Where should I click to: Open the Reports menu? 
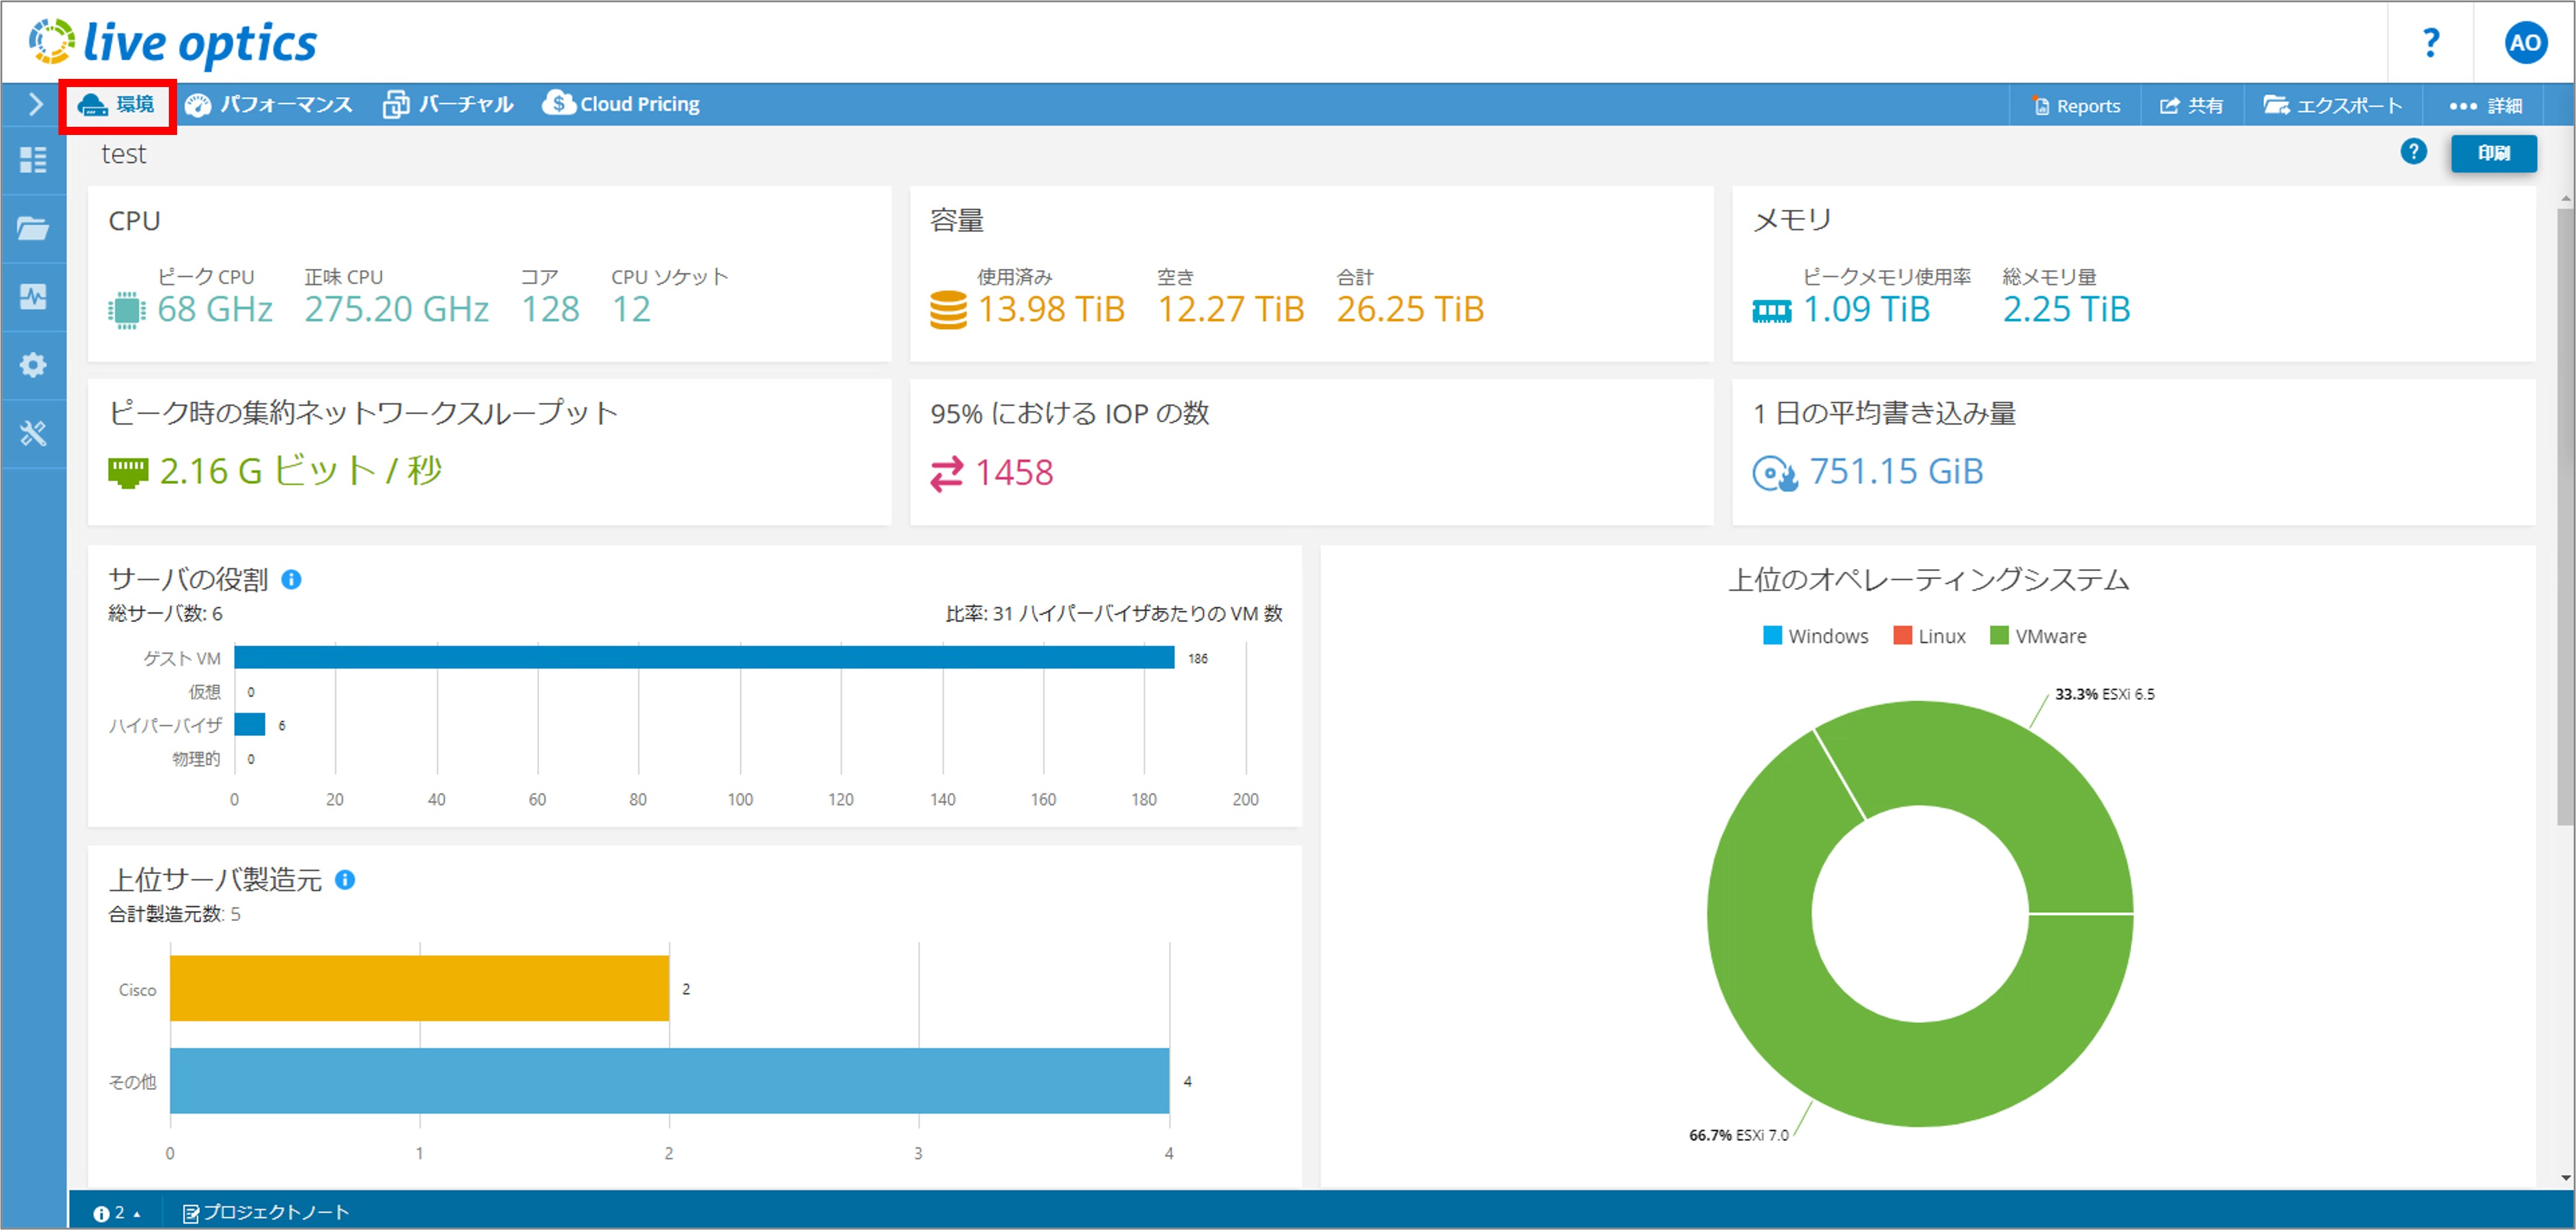(x=2076, y=106)
